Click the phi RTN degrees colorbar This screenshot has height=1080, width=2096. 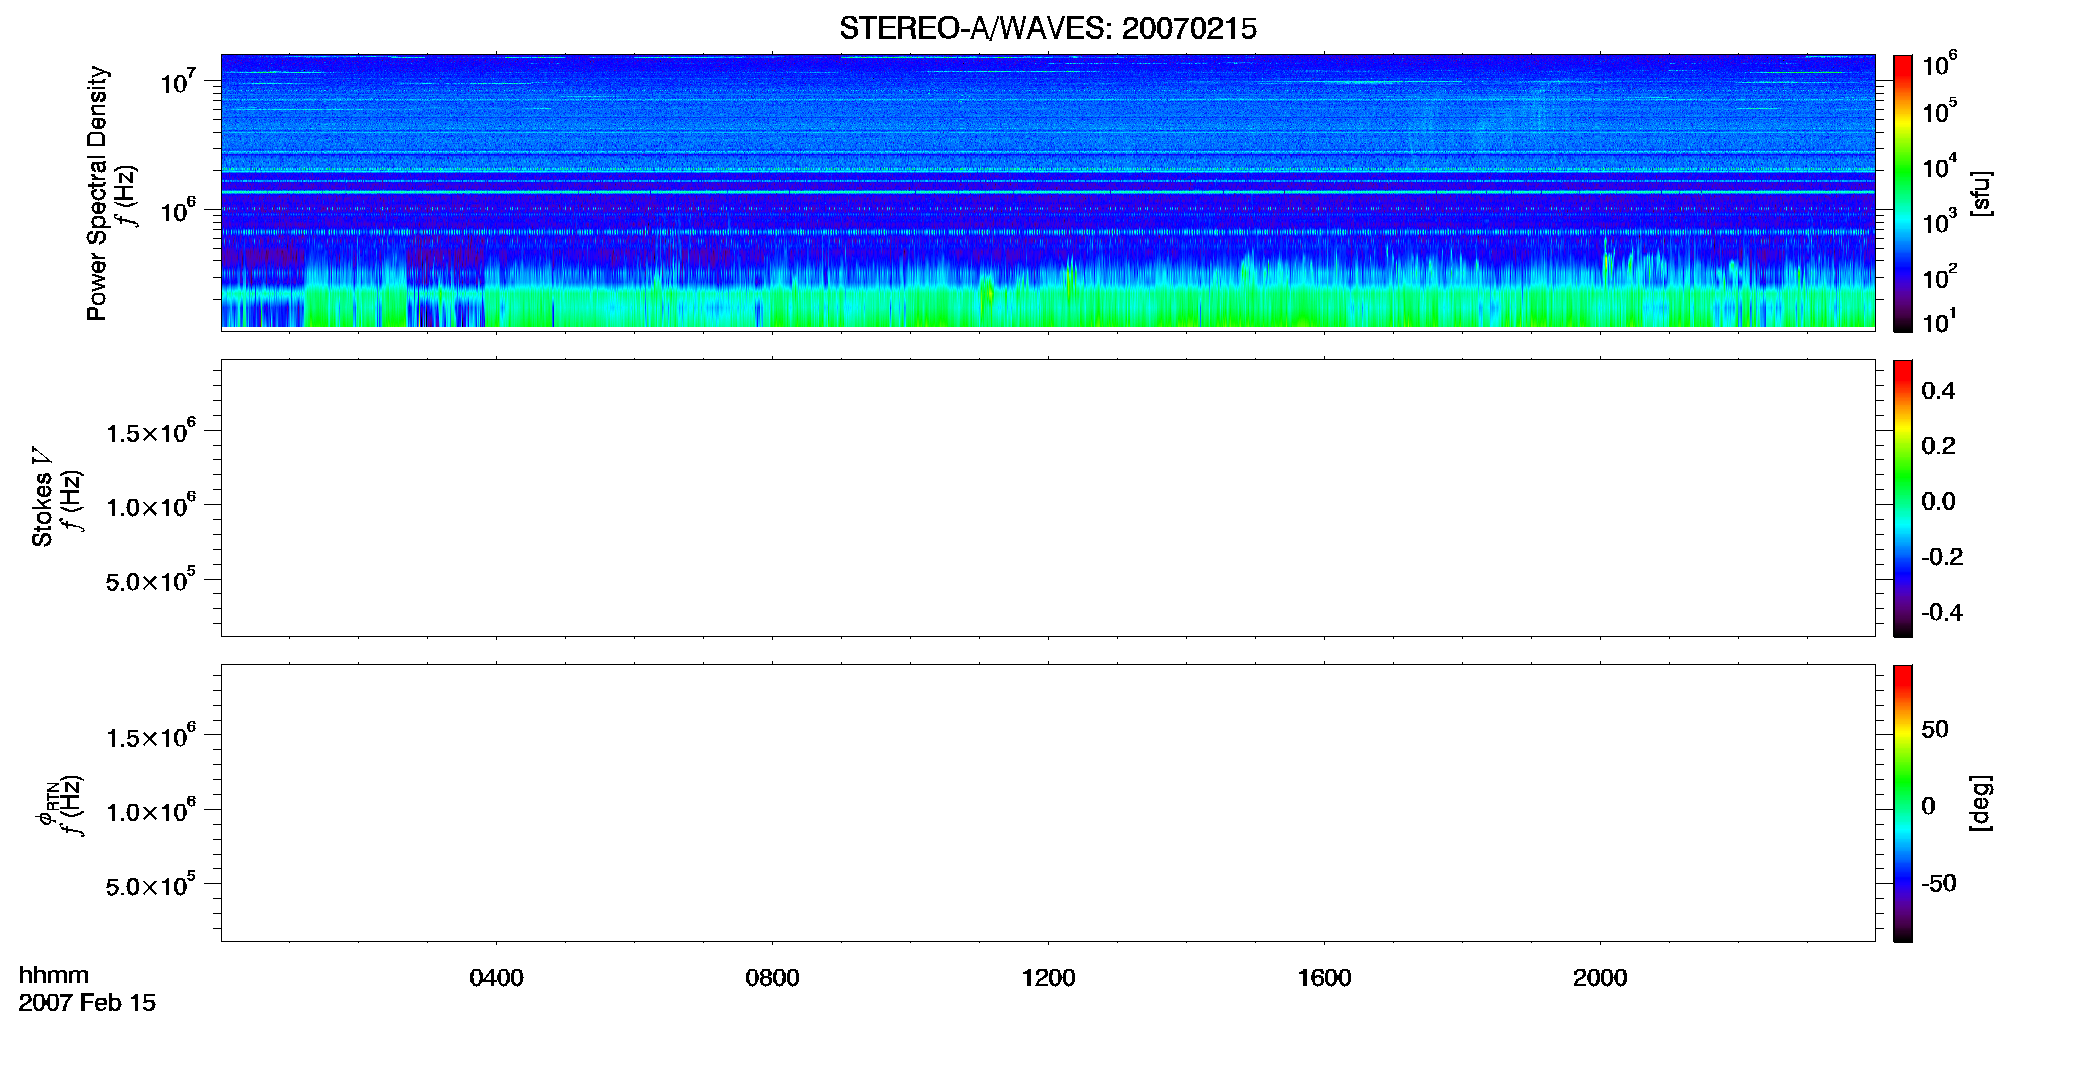pos(1902,803)
